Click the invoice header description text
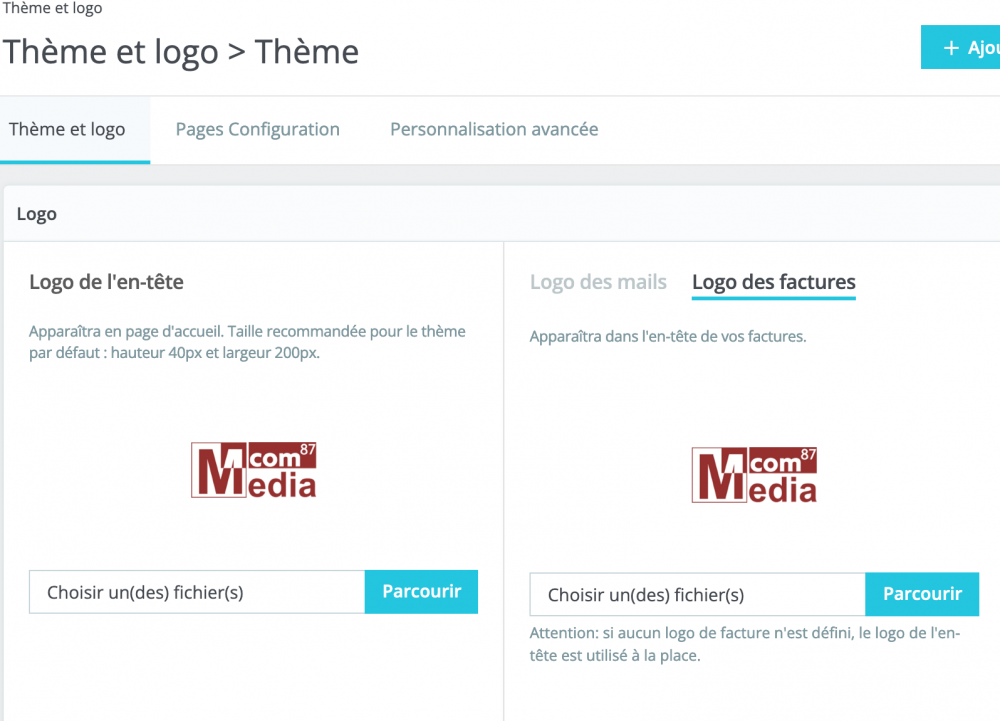Screen dimensions: 1000x721 [x=667, y=337]
